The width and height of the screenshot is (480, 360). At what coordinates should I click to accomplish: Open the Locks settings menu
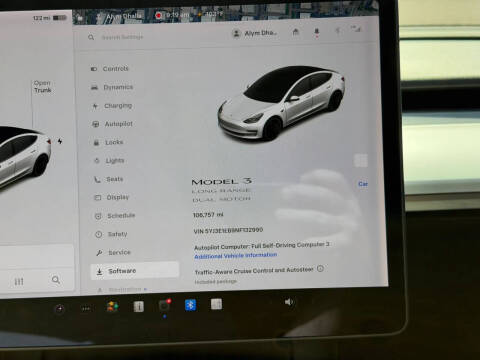pos(108,142)
